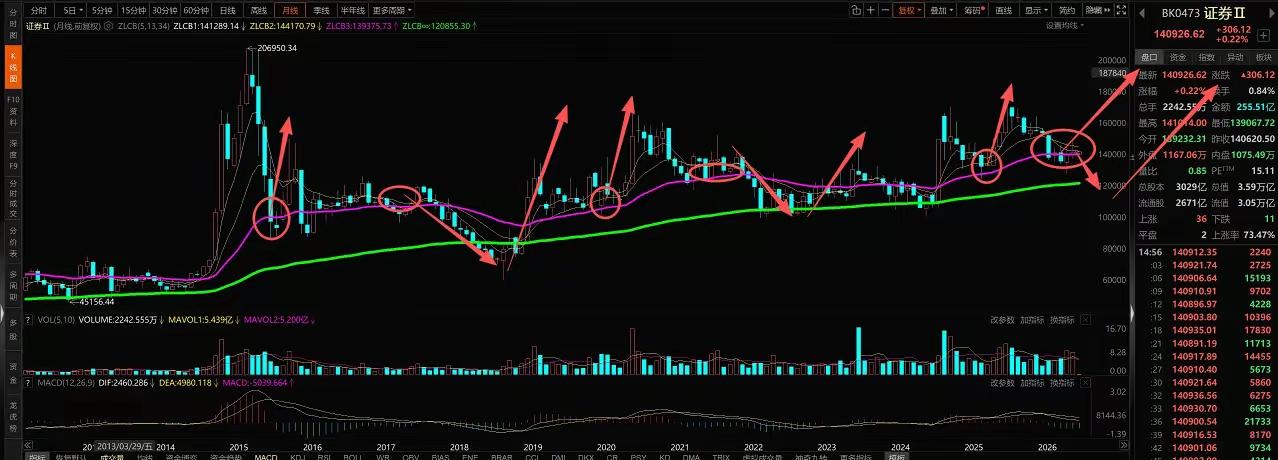Switch to the 异动 tab

(1235, 58)
